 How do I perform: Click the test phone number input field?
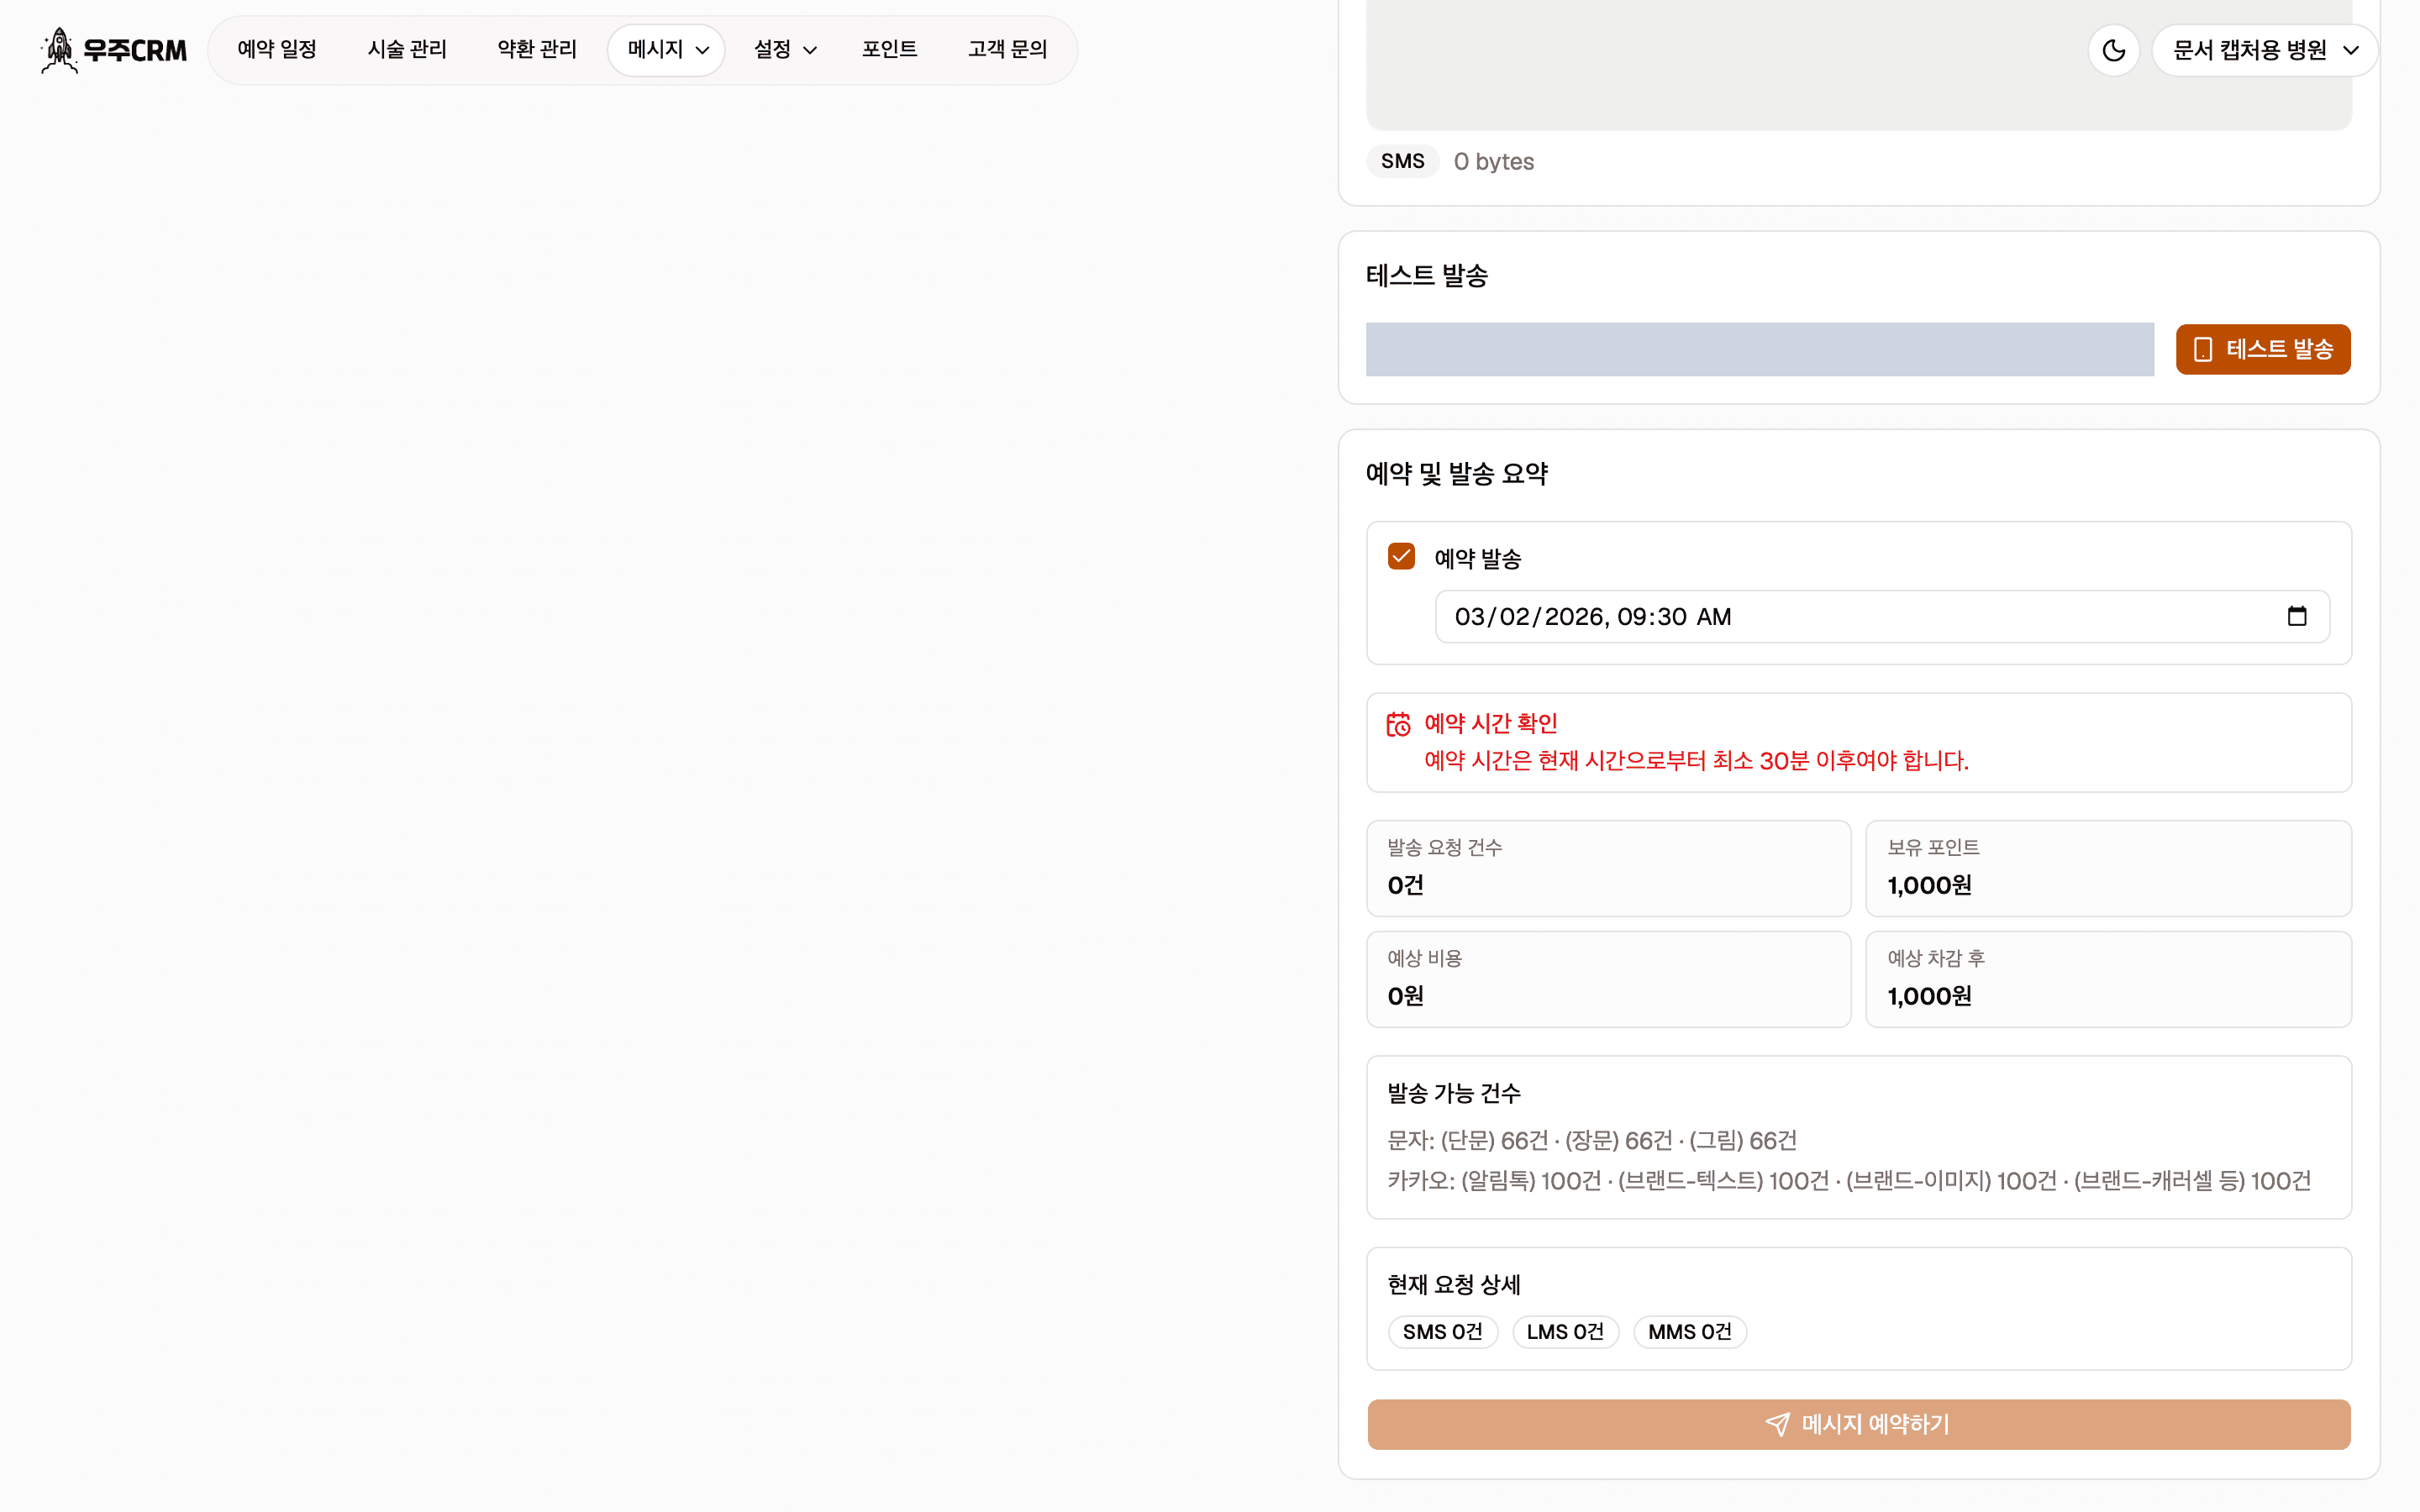[x=1759, y=349]
